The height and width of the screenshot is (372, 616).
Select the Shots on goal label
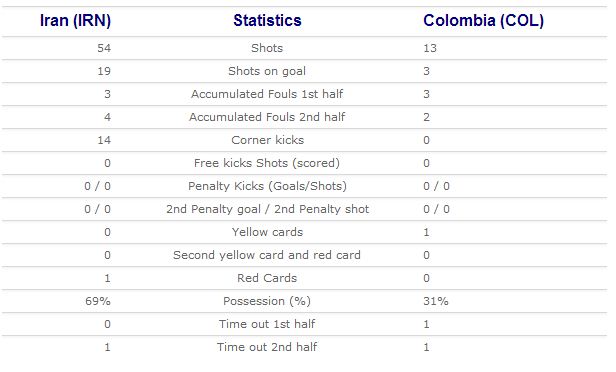click(267, 71)
